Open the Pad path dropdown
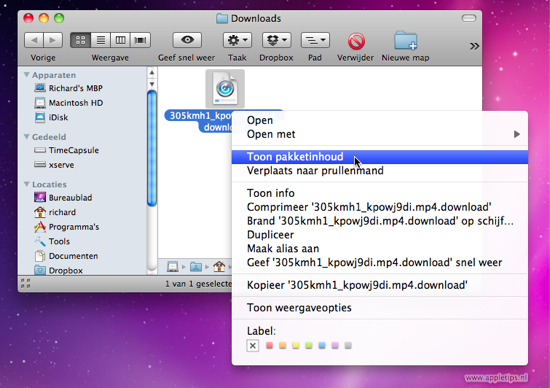Image resolution: width=550 pixels, height=388 pixels. click(315, 40)
